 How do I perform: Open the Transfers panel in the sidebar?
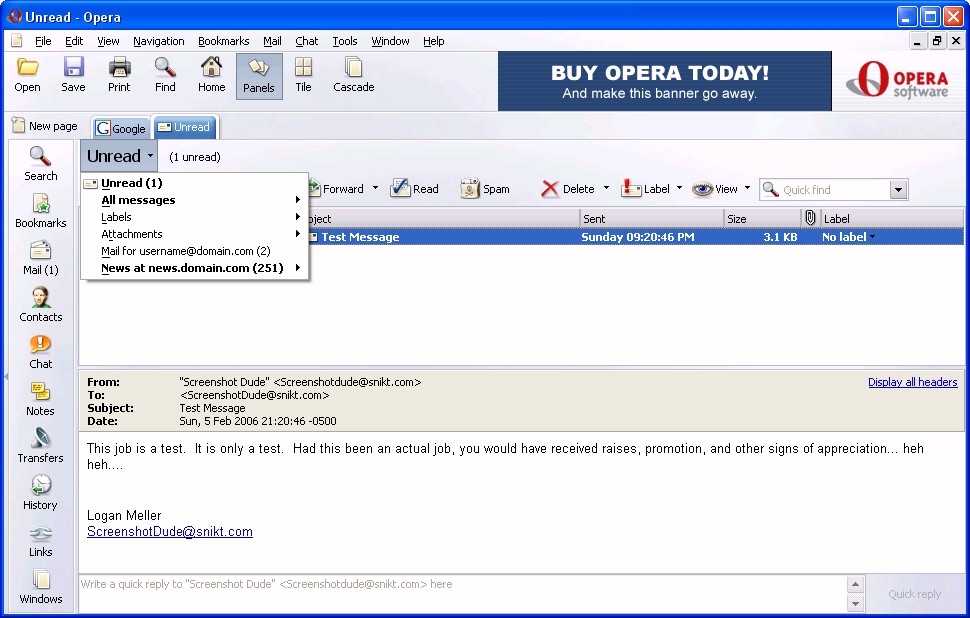click(40, 445)
